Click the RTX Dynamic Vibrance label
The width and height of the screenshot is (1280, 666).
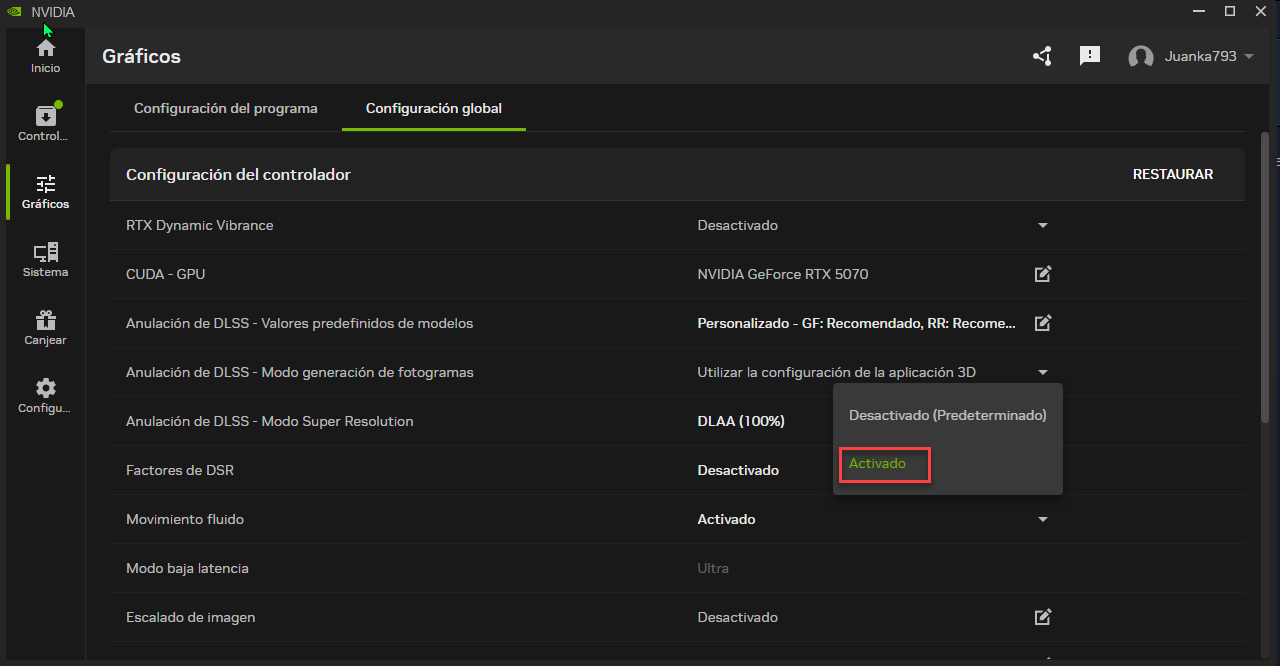click(x=200, y=225)
